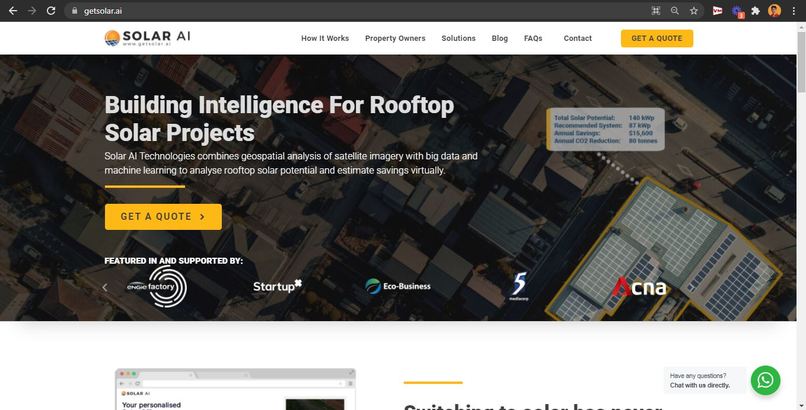Click 'FEATURED IN AND SUPPORTED BY:' text
This screenshot has width=806, height=410.
pyautogui.click(x=174, y=260)
